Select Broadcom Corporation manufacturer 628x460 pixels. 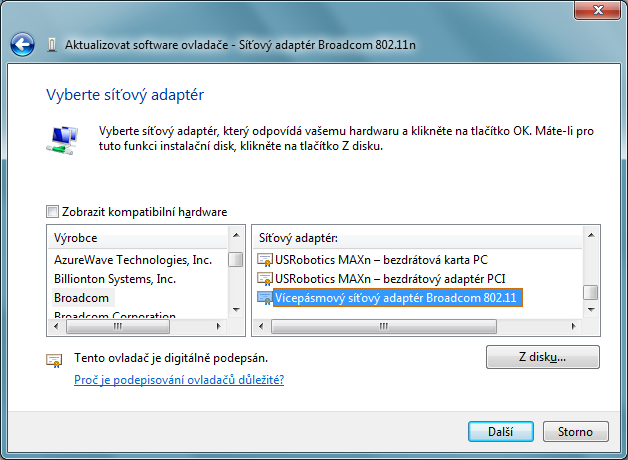click(115, 315)
